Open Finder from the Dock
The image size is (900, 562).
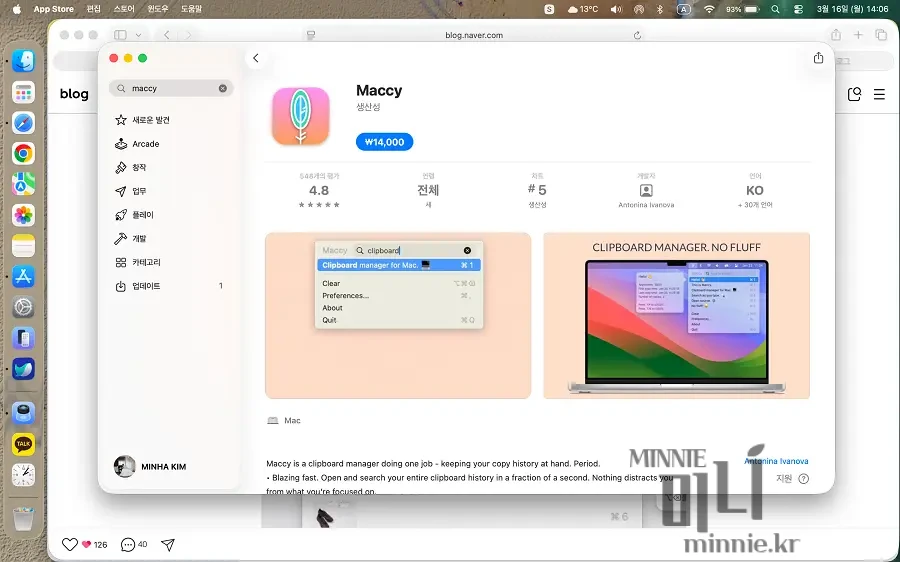click(x=24, y=61)
